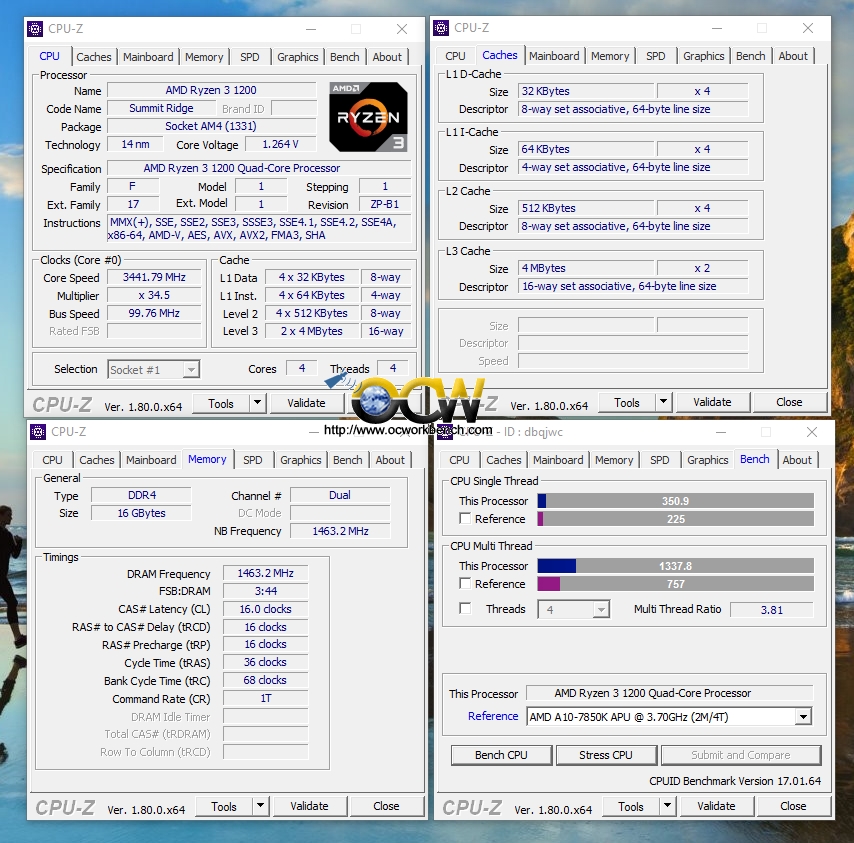Click the Core Speed value 3441.79 MHz

tap(154, 277)
